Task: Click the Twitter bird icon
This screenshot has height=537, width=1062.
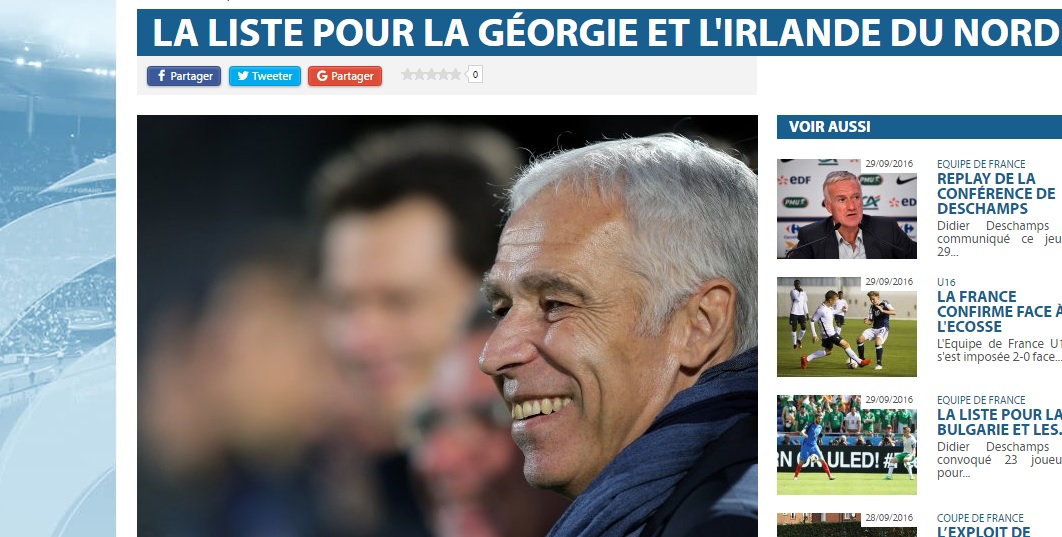Action: [242, 76]
